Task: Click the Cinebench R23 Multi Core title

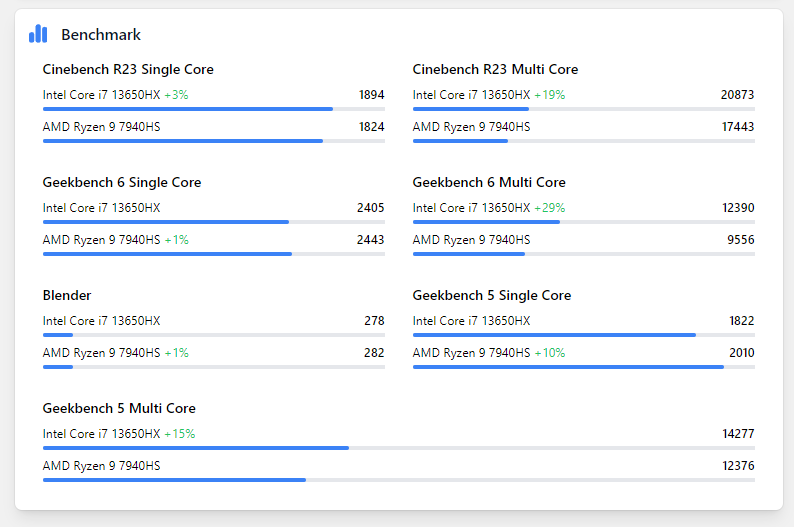Action: (x=495, y=69)
